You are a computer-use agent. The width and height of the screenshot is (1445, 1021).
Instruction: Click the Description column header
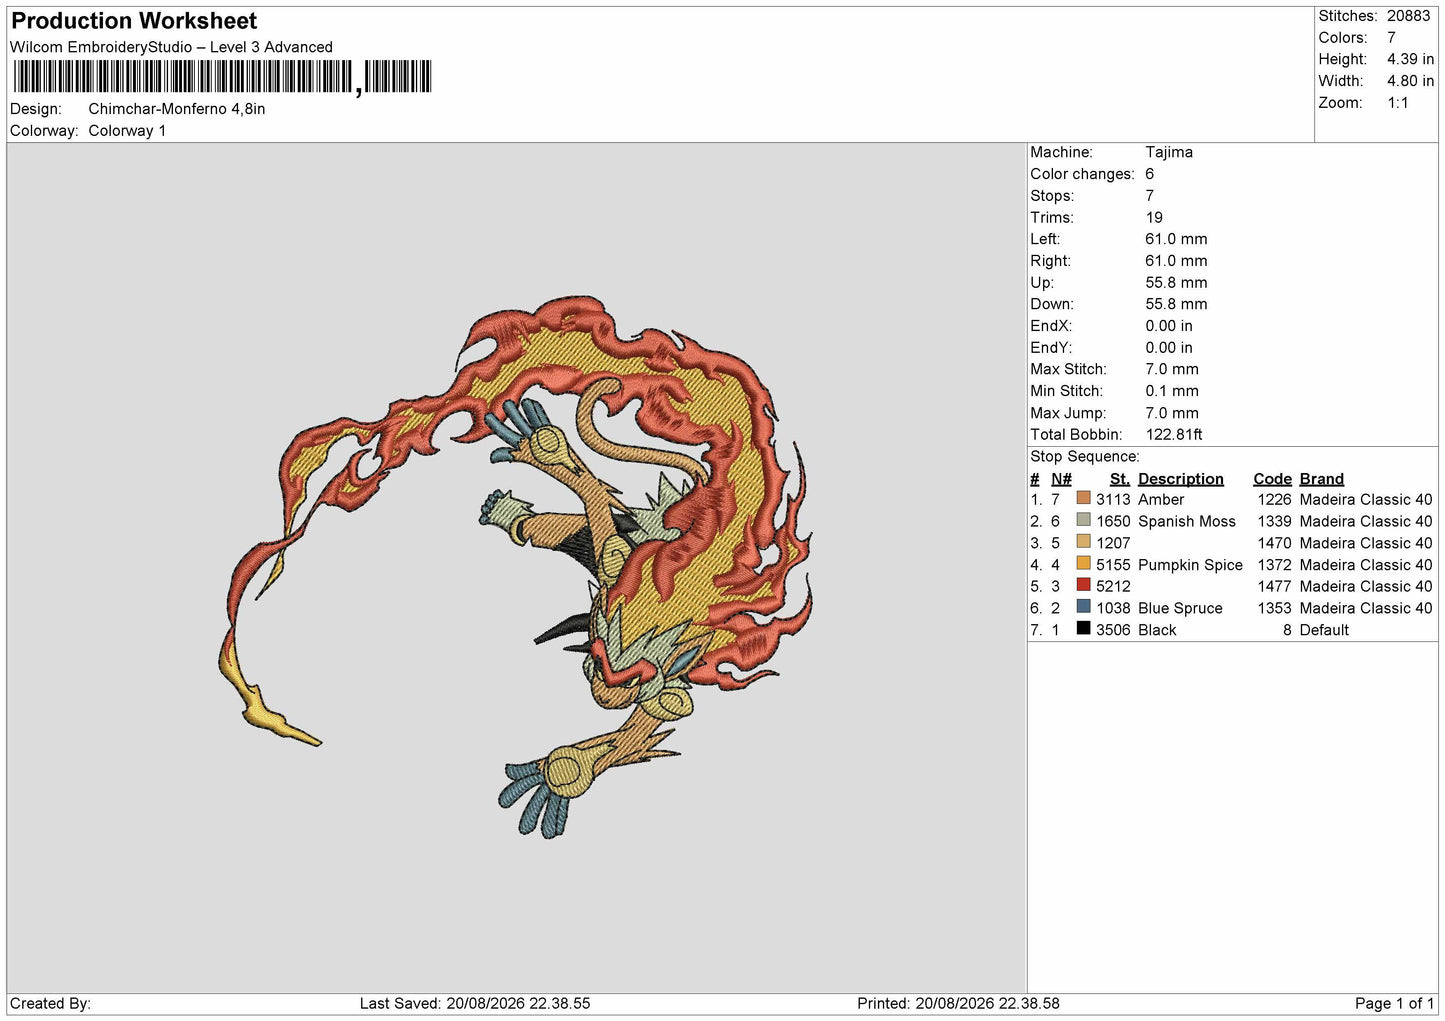pyautogui.click(x=1181, y=479)
